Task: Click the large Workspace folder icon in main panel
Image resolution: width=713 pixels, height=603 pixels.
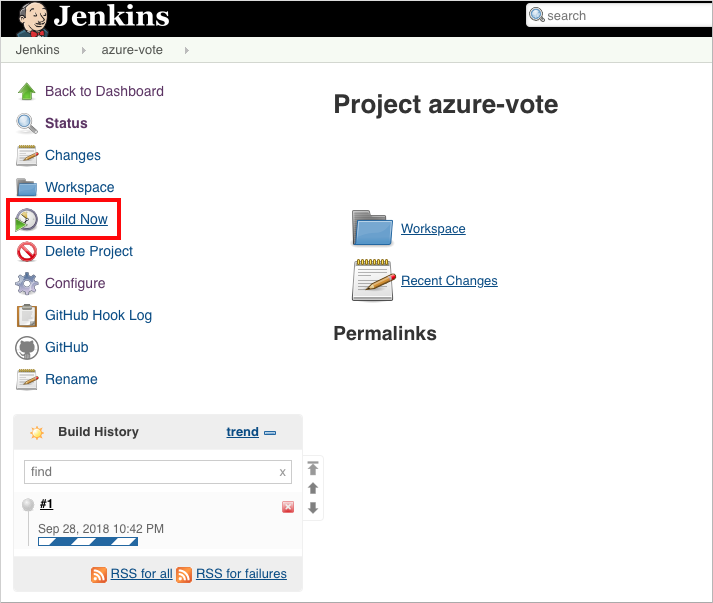Action: click(372, 228)
